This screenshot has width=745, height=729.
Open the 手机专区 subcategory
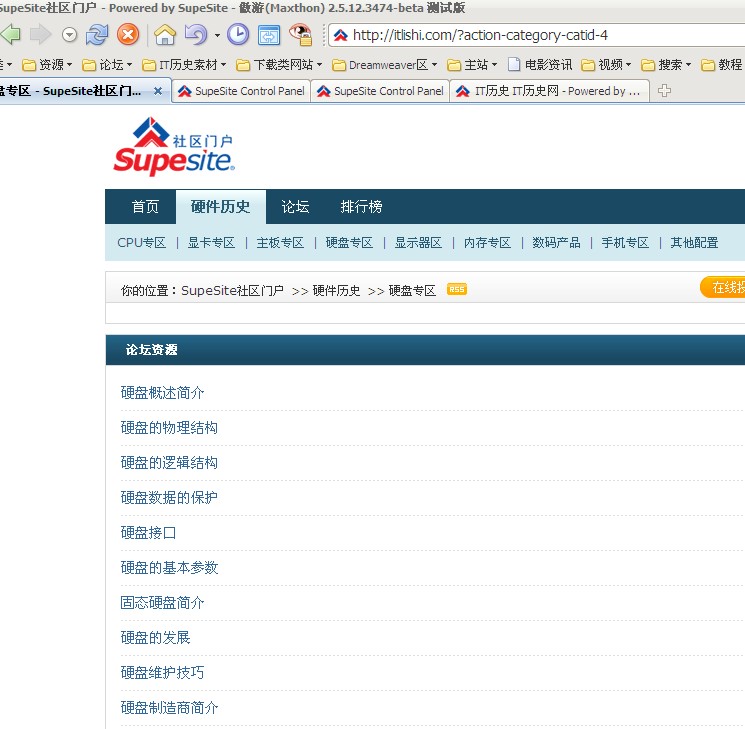[625, 243]
